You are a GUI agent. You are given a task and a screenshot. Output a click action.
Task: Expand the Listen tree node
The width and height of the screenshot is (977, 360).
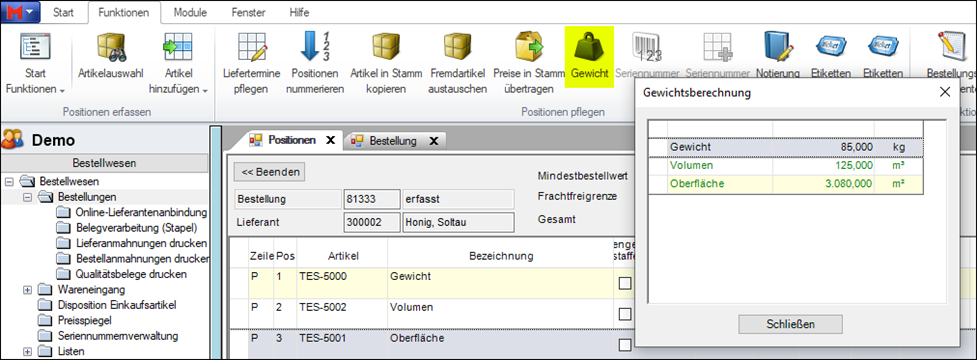click(x=27, y=351)
